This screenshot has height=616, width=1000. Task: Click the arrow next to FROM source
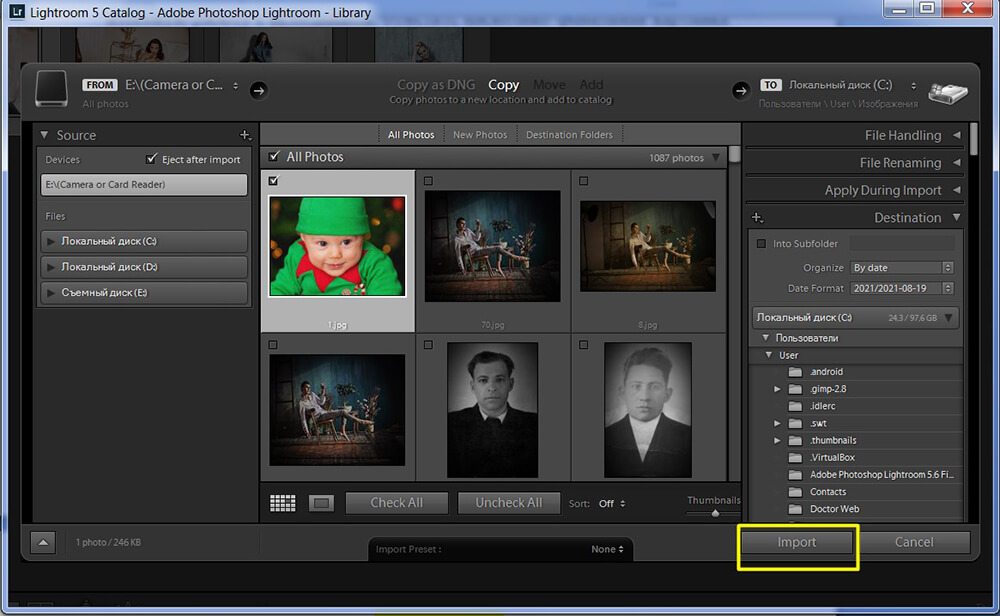258,91
